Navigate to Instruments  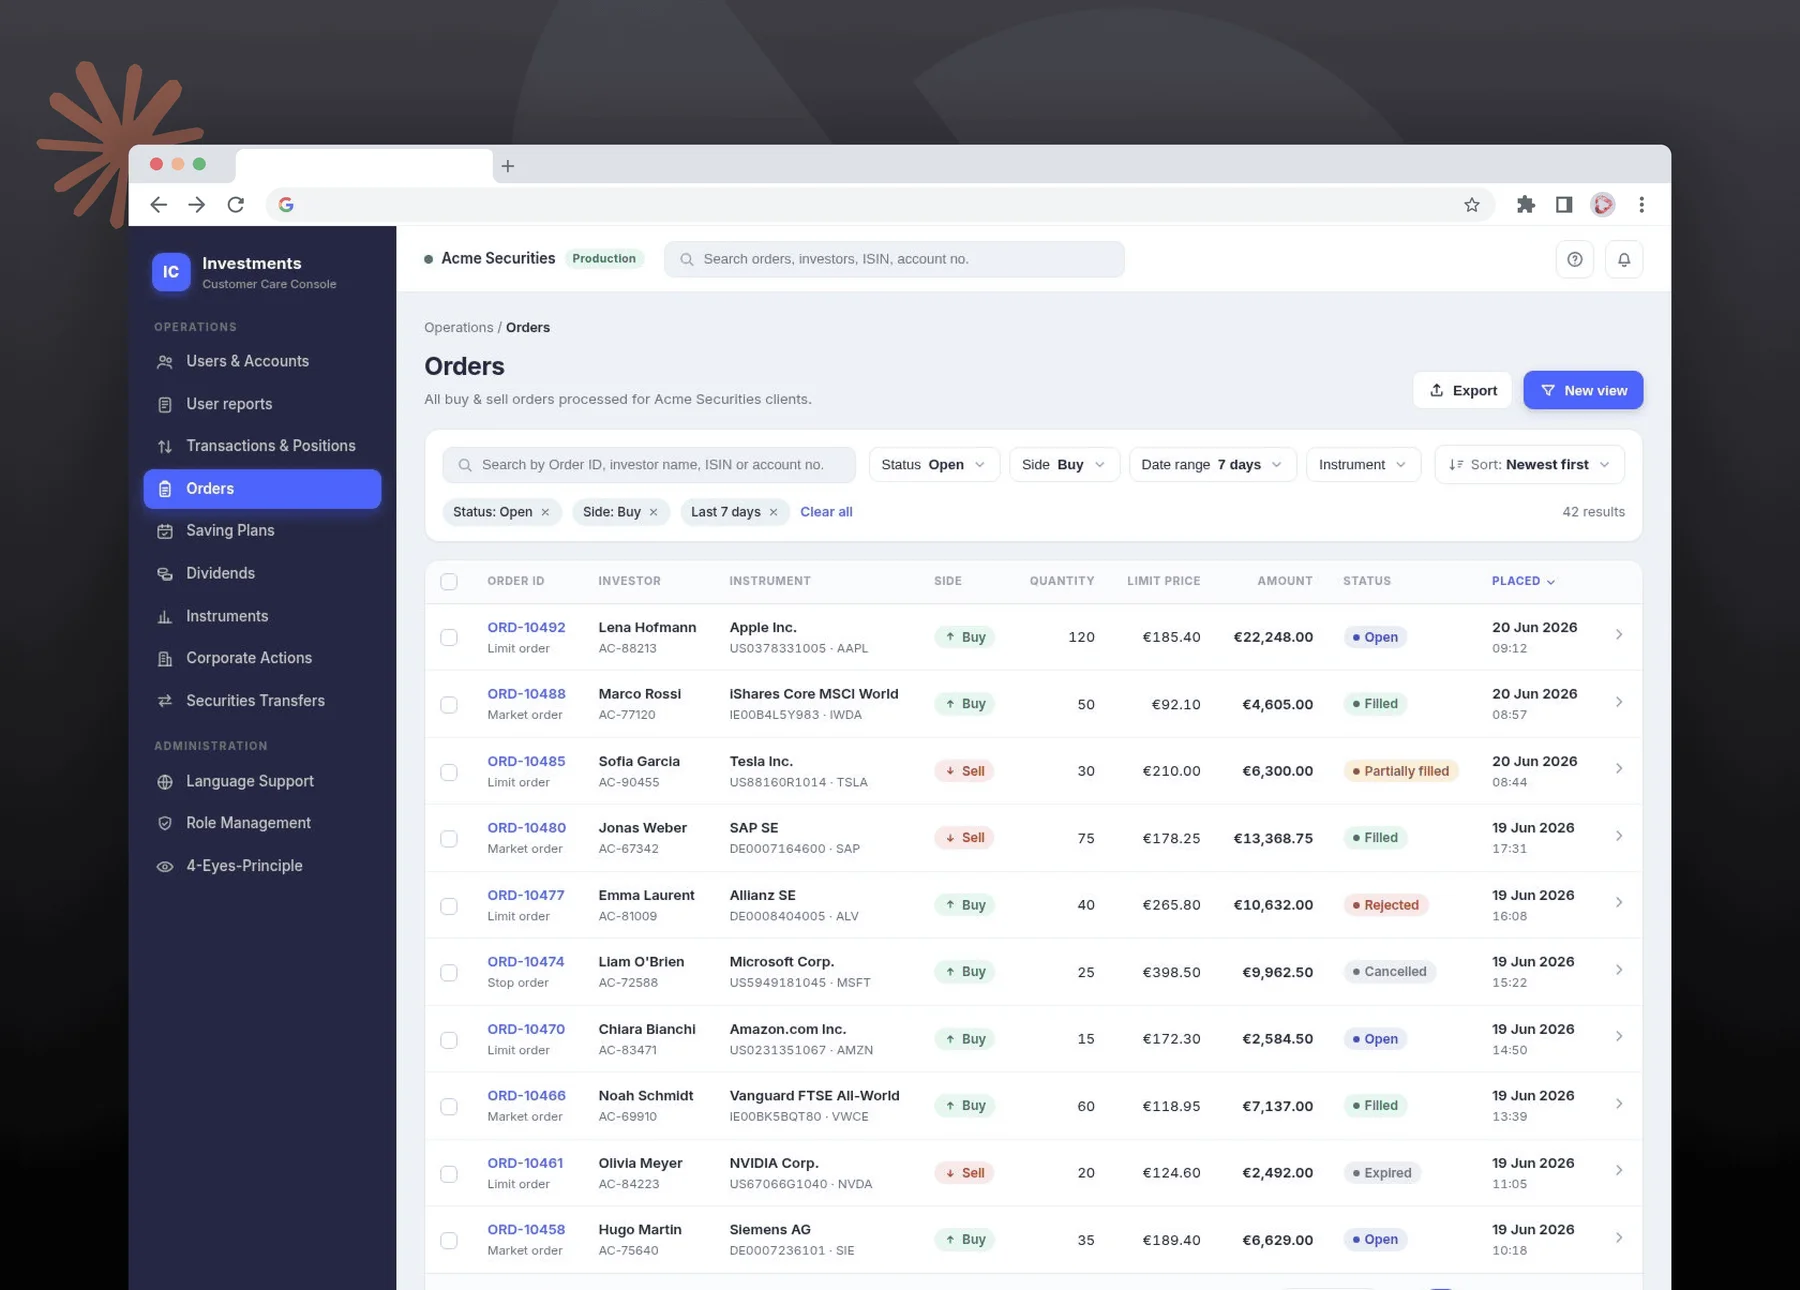coord(262,616)
